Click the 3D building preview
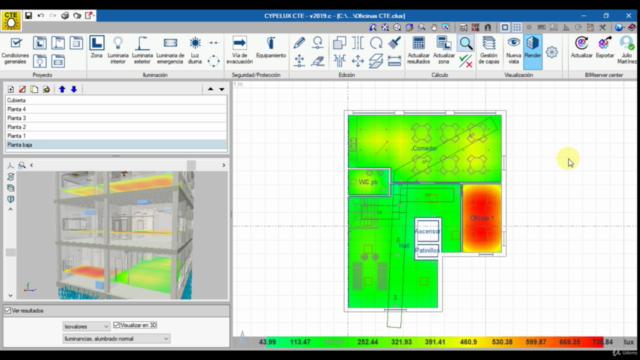The width and height of the screenshot is (640, 360). pyautogui.click(x=122, y=235)
